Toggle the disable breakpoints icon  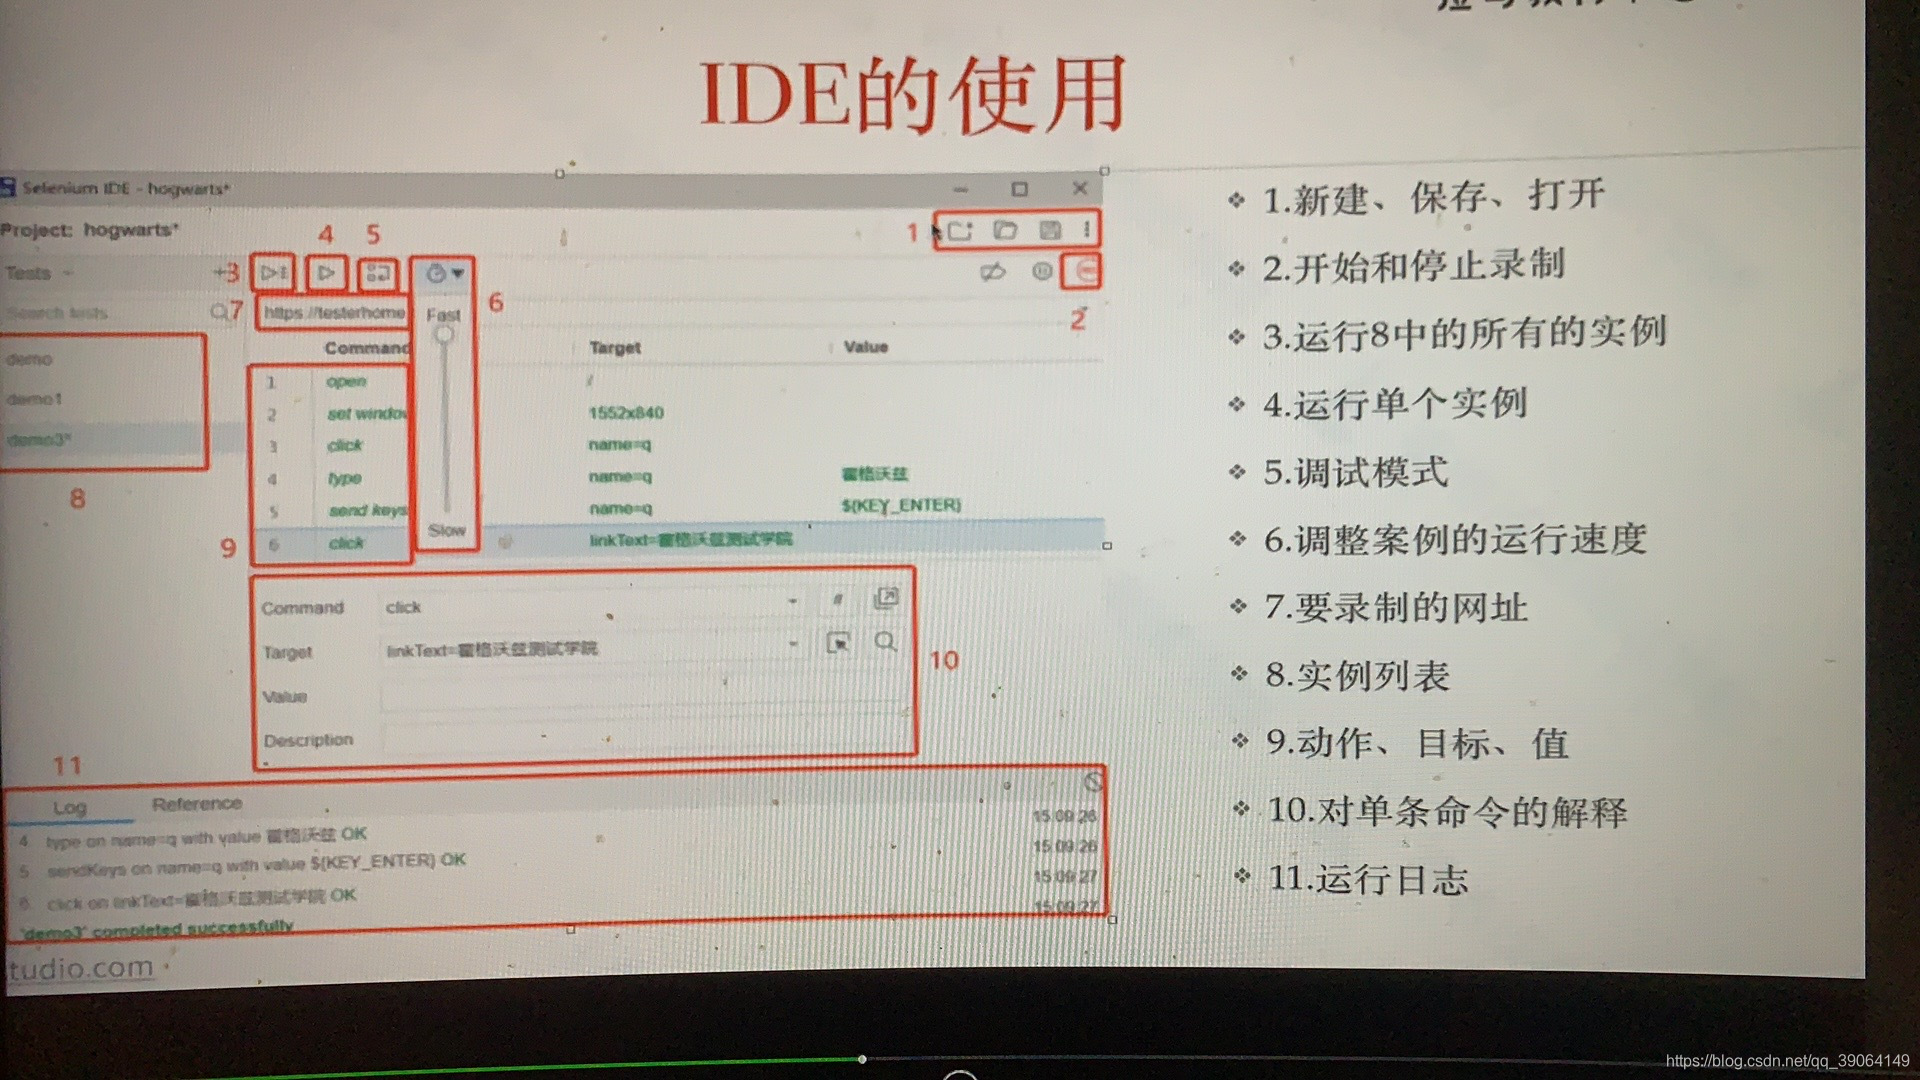992,272
